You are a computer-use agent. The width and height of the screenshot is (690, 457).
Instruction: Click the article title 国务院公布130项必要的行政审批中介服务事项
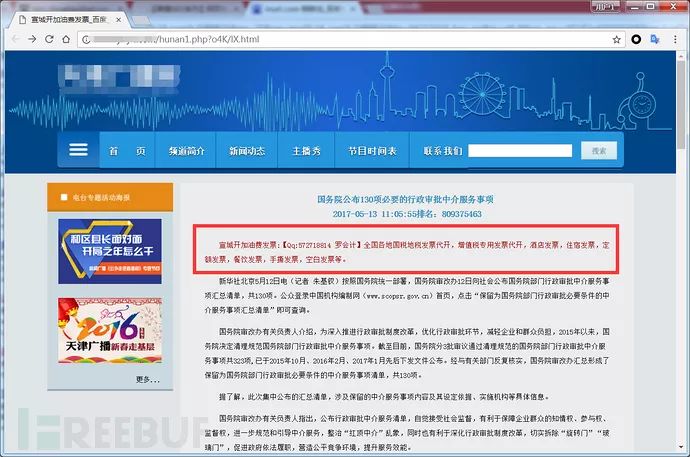click(405, 199)
